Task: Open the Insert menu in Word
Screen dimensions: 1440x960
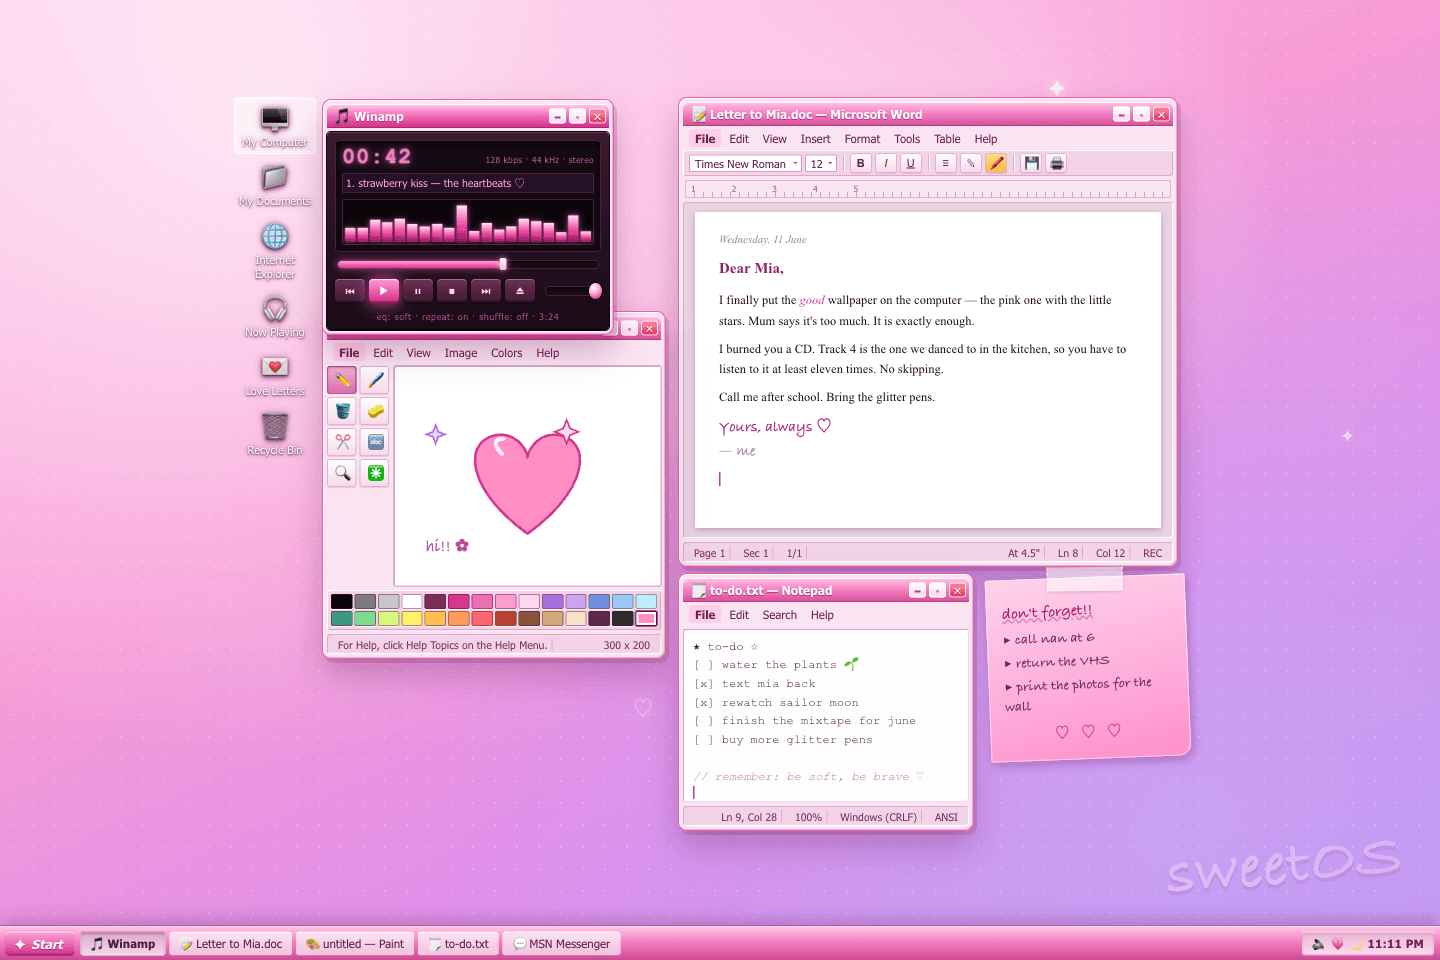Action: [x=815, y=139]
